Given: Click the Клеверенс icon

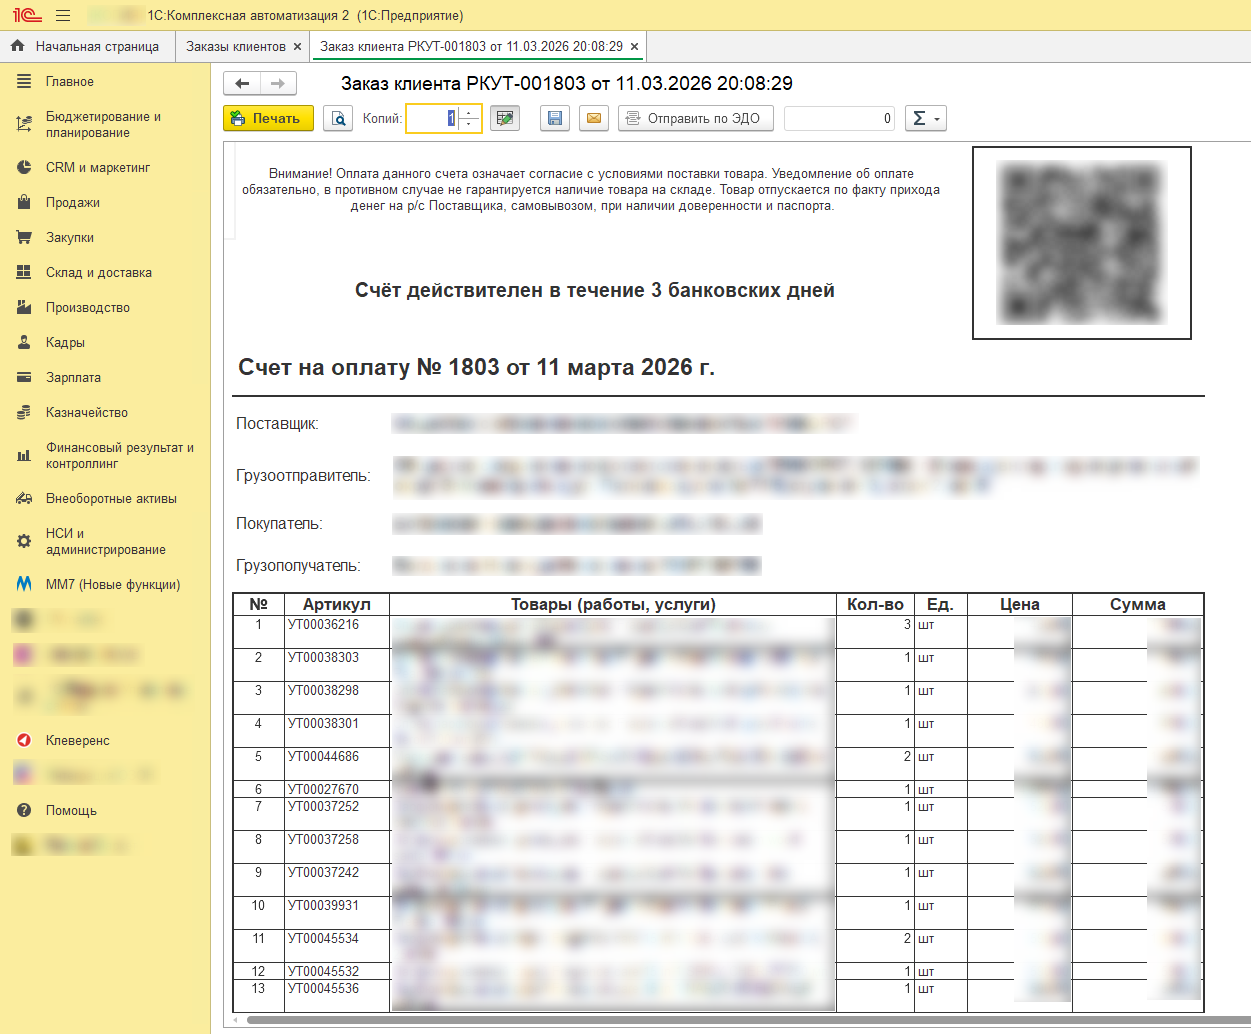Looking at the screenshot, I should [x=24, y=741].
